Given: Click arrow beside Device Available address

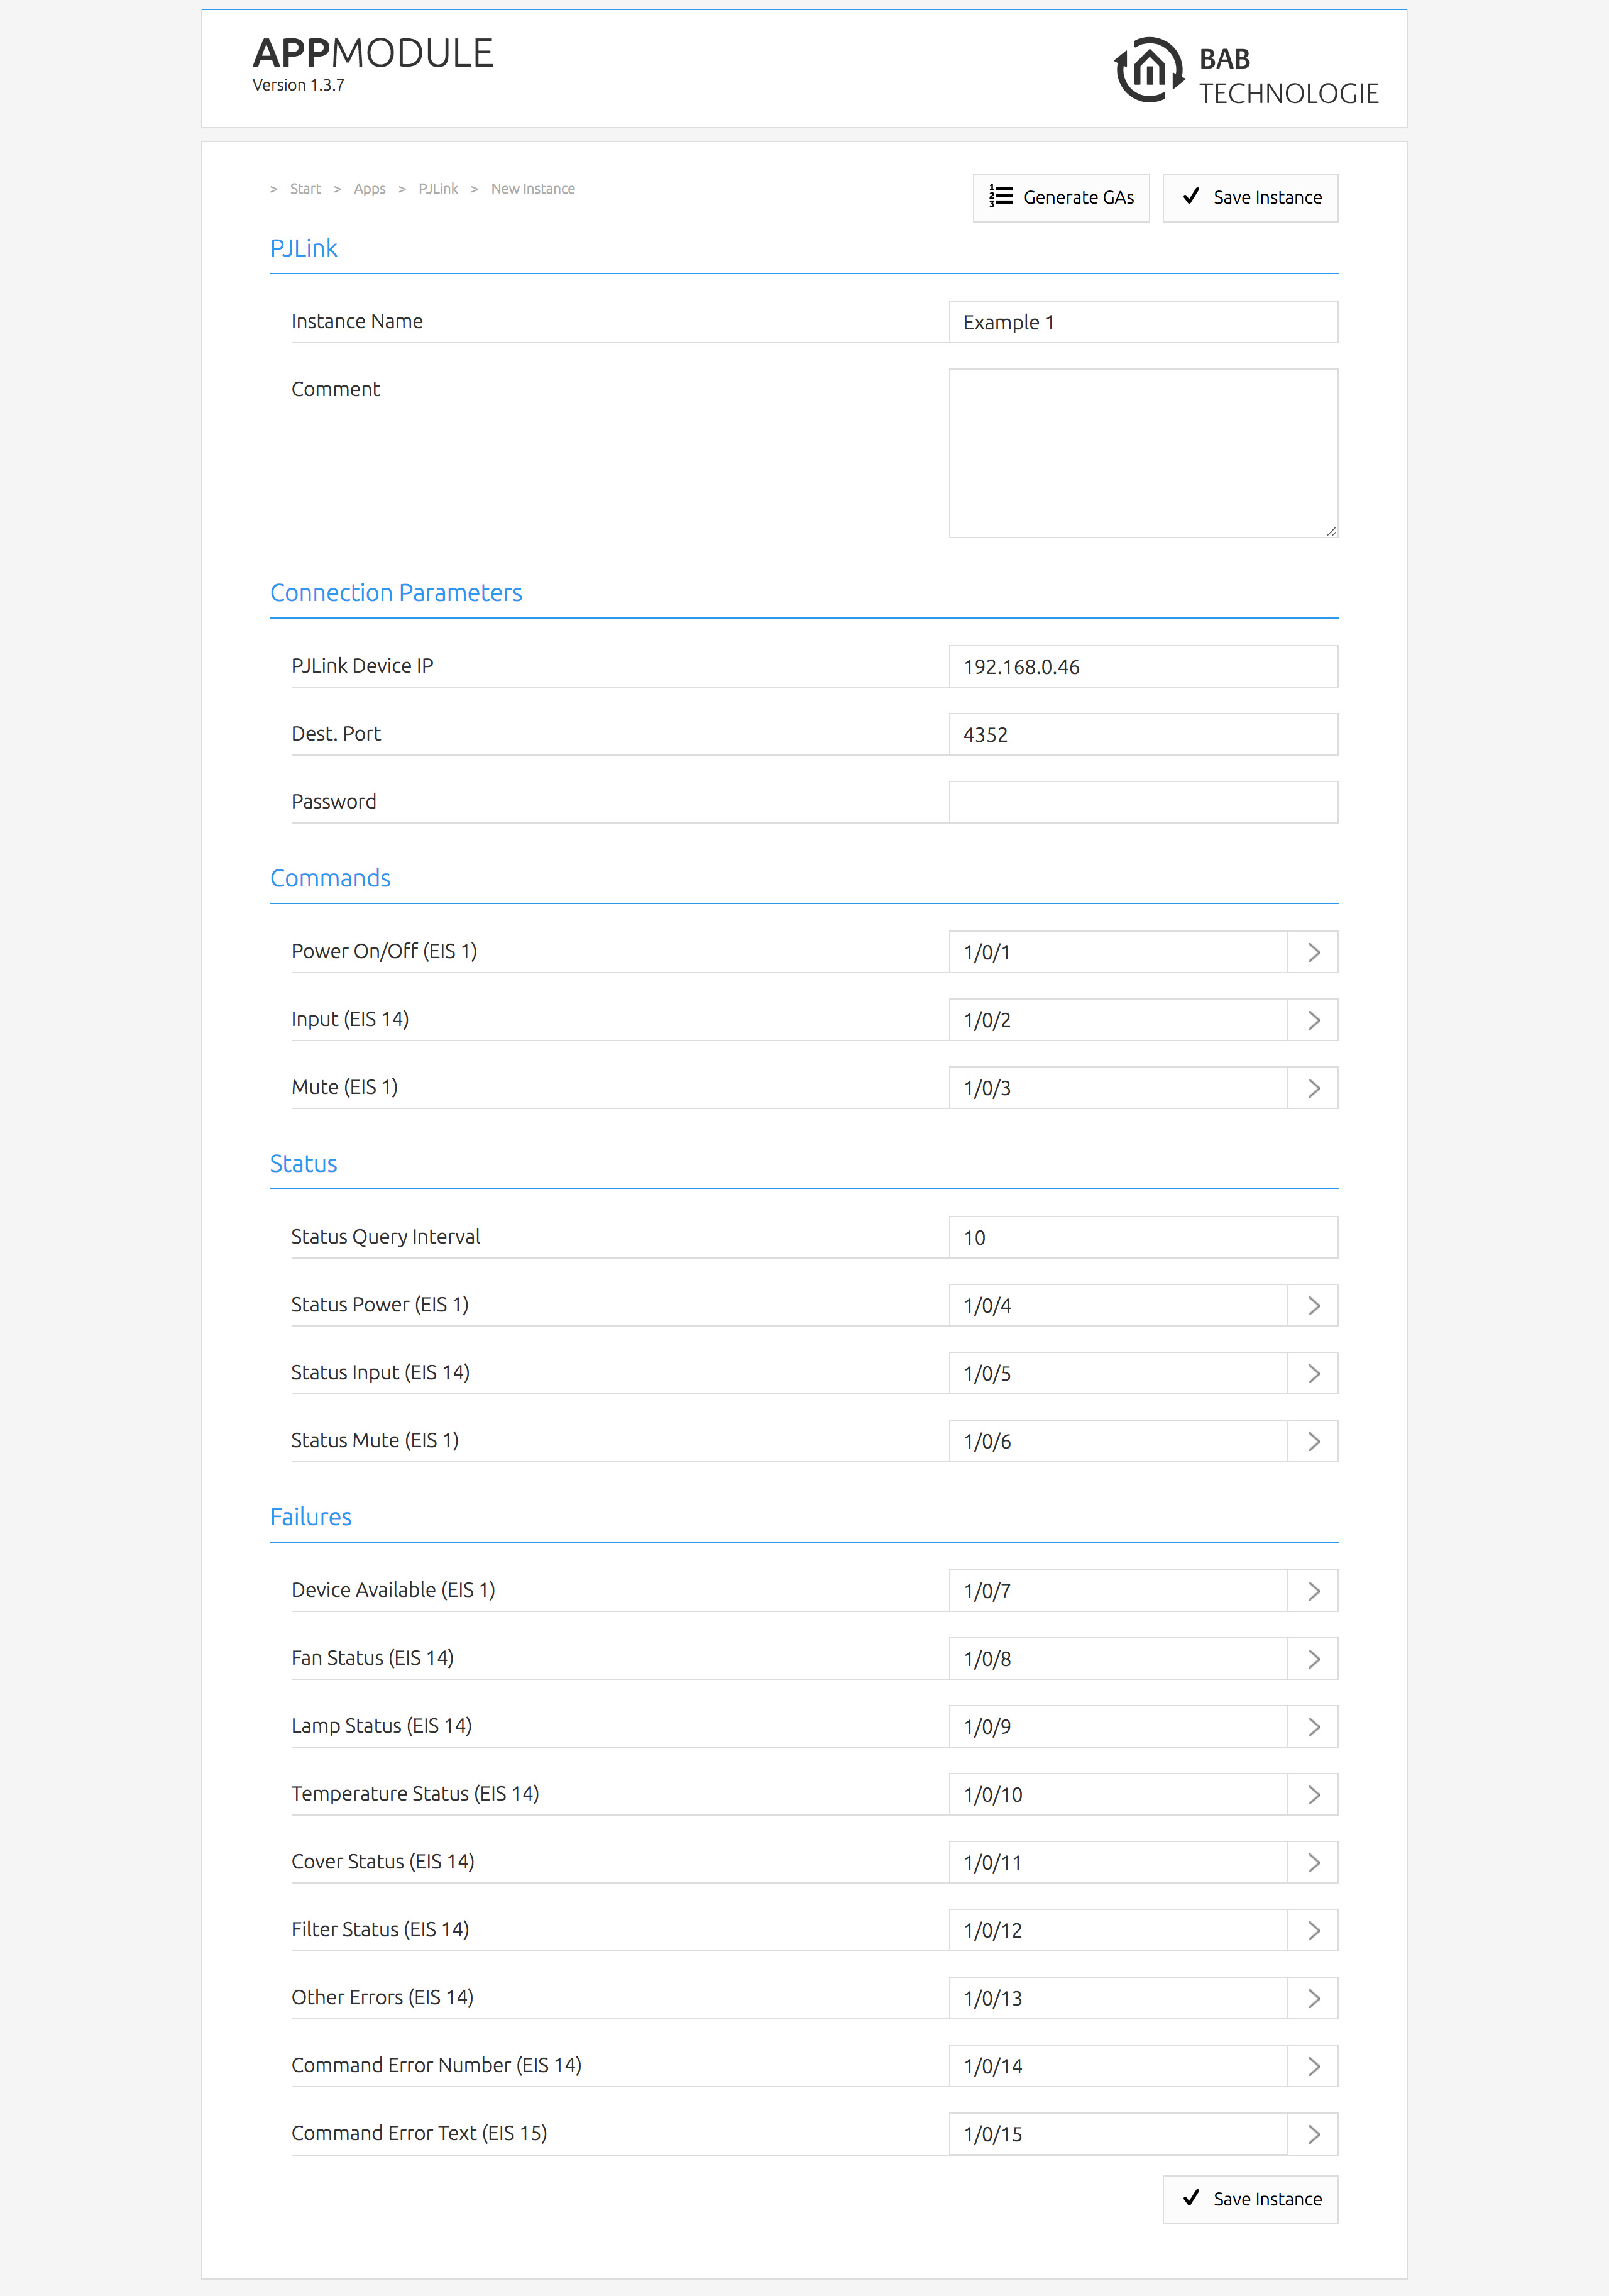Looking at the screenshot, I should tap(1313, 1591).
